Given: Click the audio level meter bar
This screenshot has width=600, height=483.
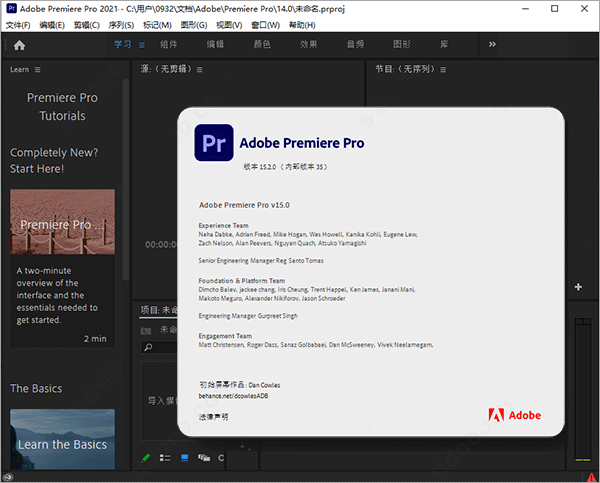Looking at the screenshot, I should tap(580, 390).
